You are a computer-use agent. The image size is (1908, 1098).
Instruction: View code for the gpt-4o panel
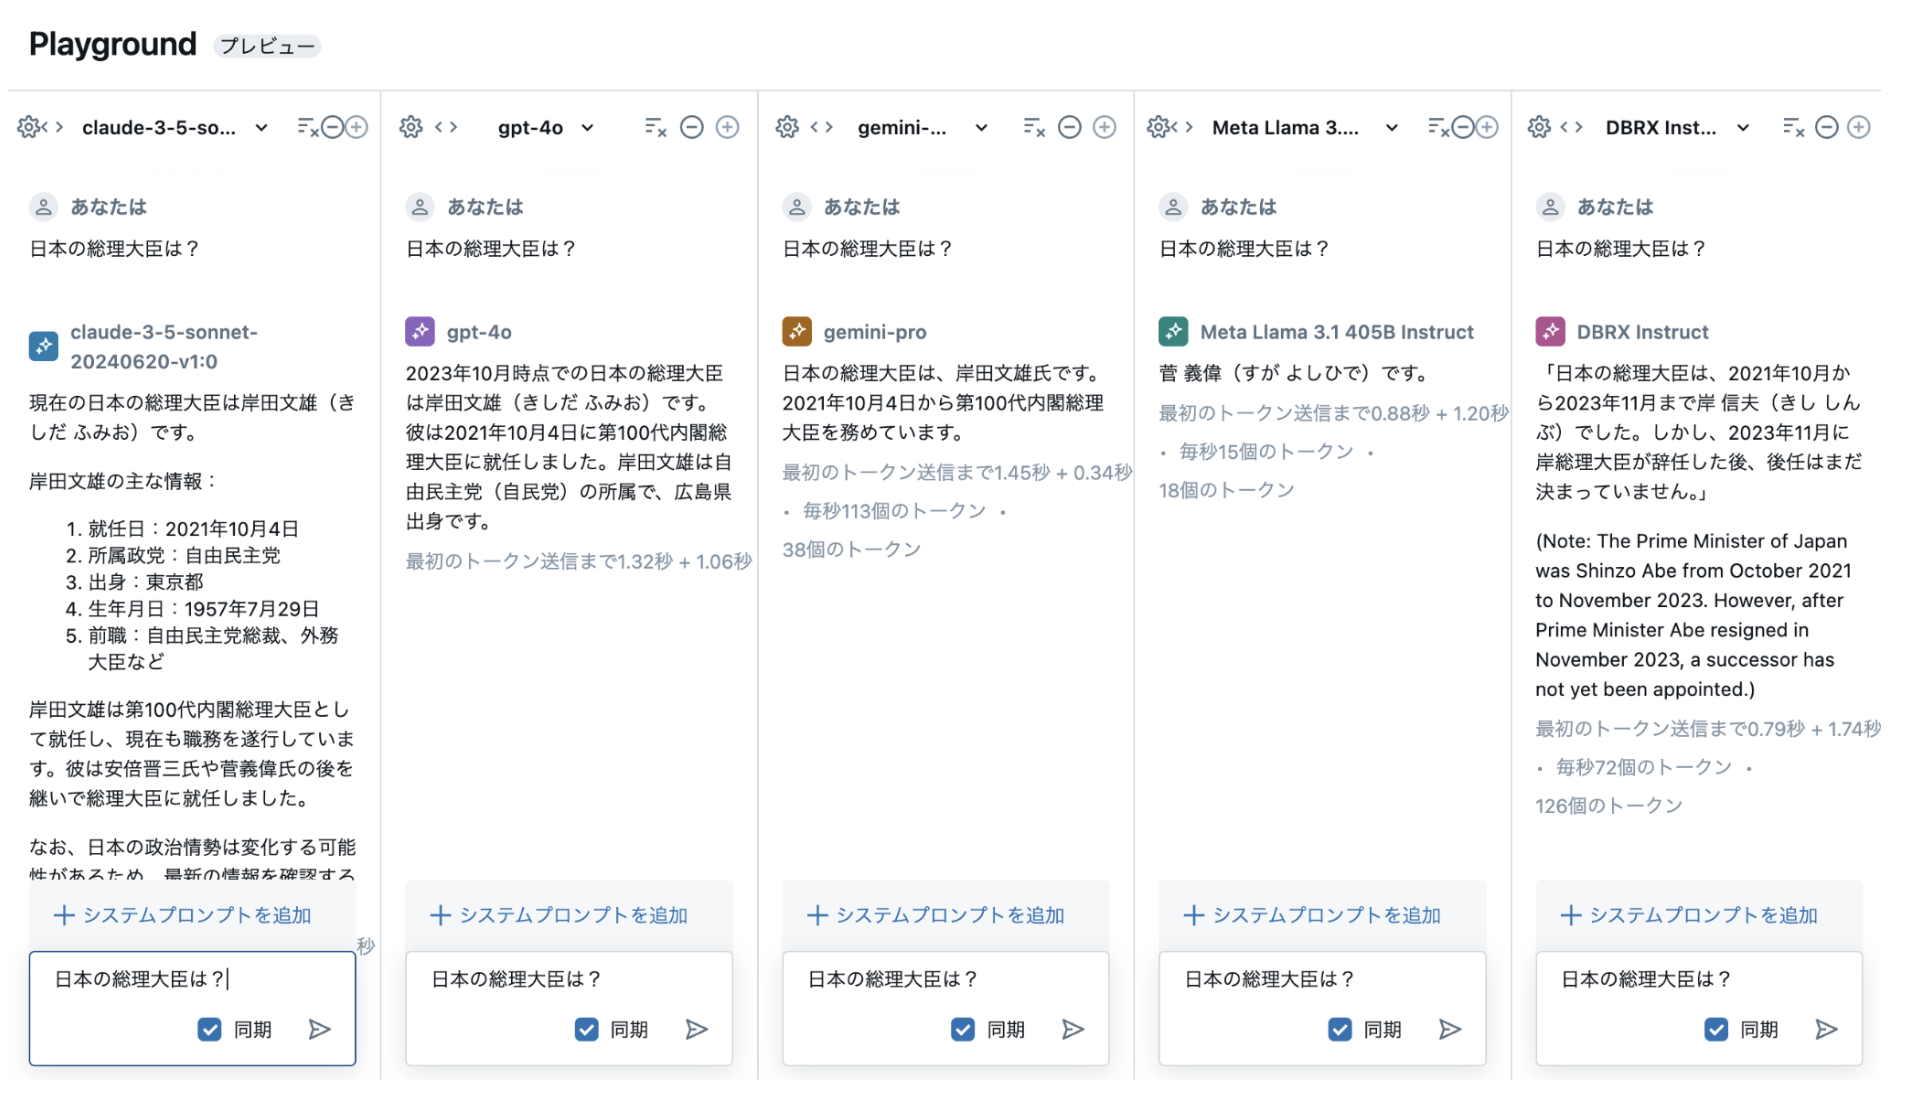pyautogui.click(x=446, y=127)
